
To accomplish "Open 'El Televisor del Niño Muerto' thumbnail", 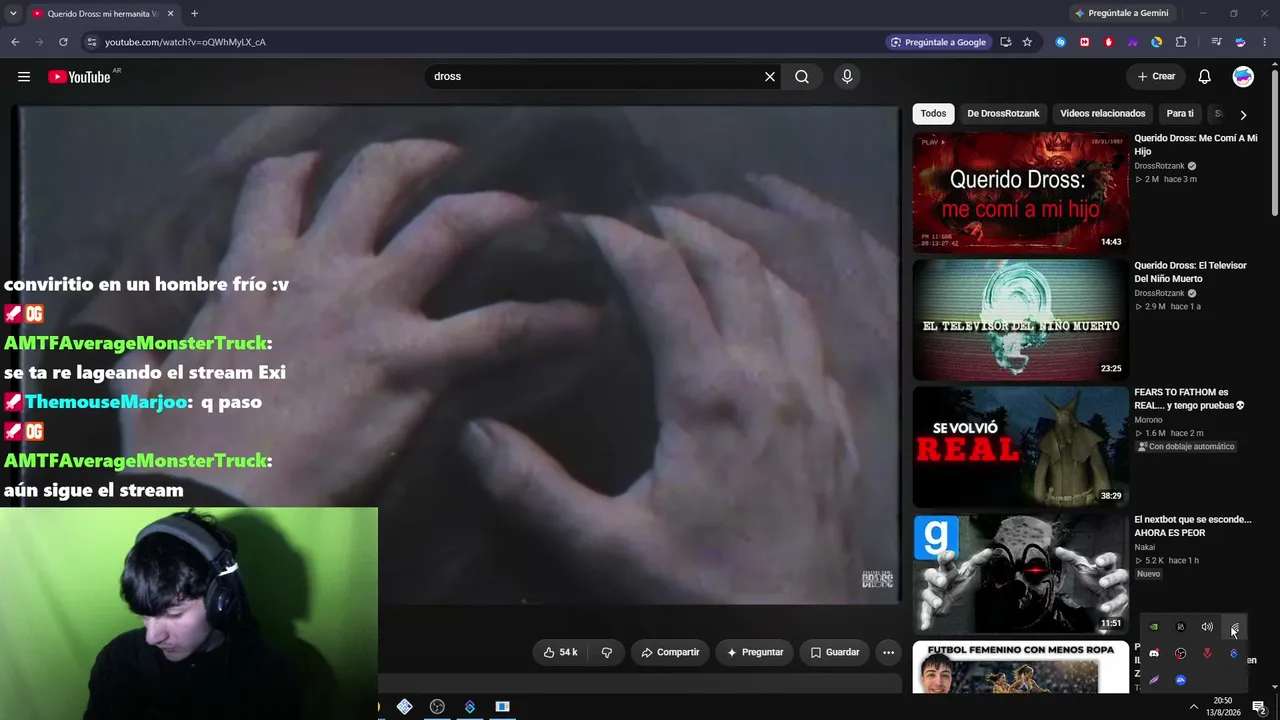I will coord(1020,319).
